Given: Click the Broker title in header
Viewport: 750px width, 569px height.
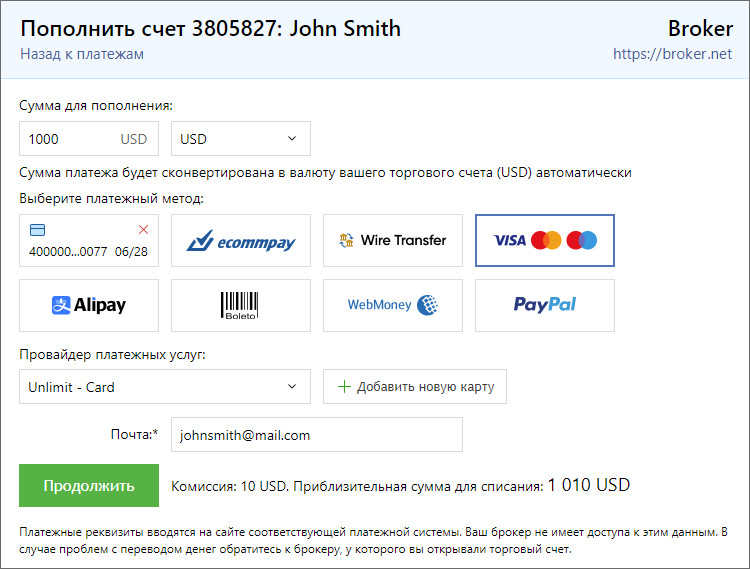Looking at the screenshot, I should (700, 28).
